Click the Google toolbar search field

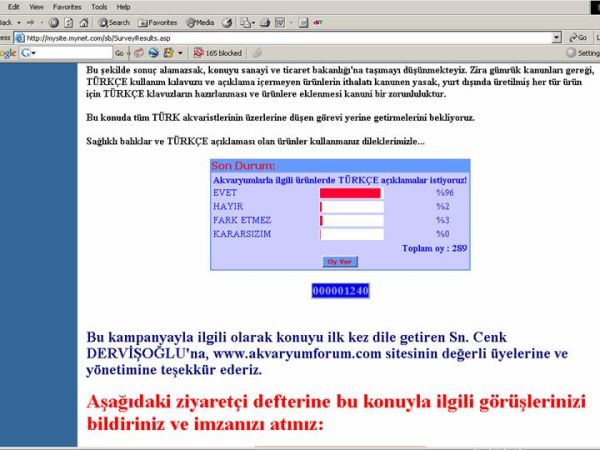coord(74,53)
